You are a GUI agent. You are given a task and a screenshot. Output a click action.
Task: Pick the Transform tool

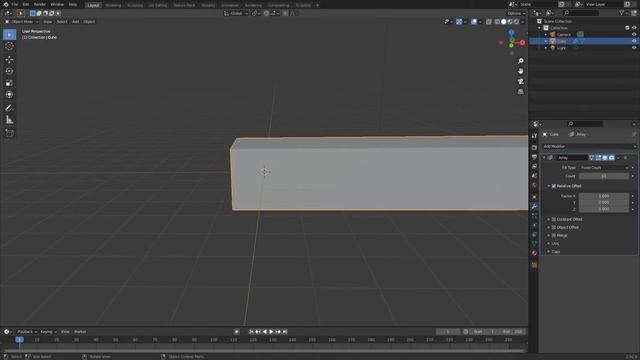click(x=9, y=95)
